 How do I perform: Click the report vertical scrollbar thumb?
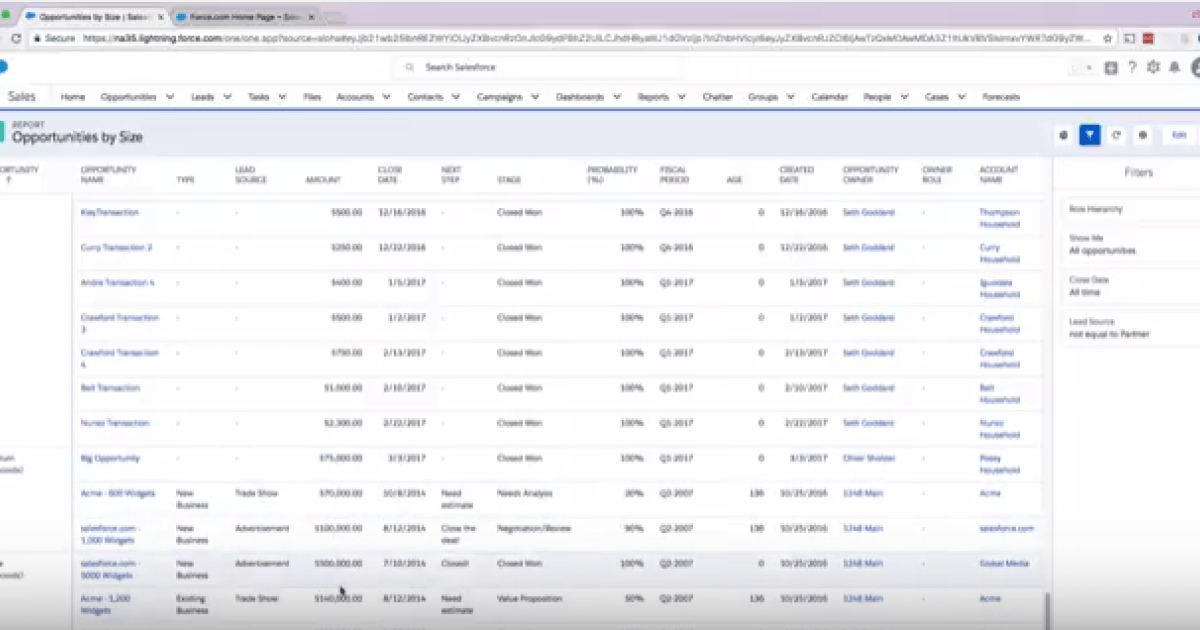pyautogui.click(x=1048, y=609)
